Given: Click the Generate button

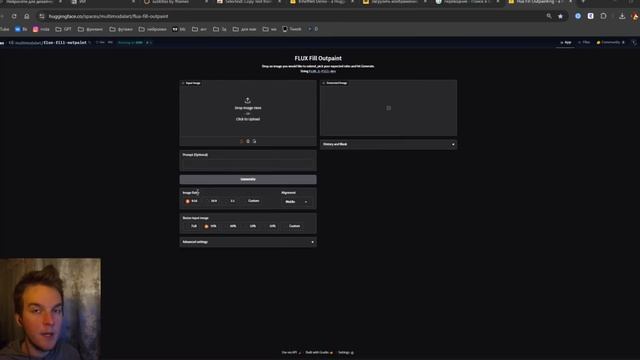Looking at the screenshot, I should pyautogui.click(x=248, y=180).
